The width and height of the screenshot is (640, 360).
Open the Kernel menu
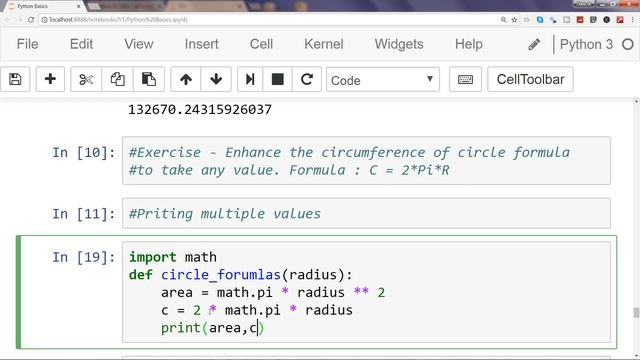point(324,44)
